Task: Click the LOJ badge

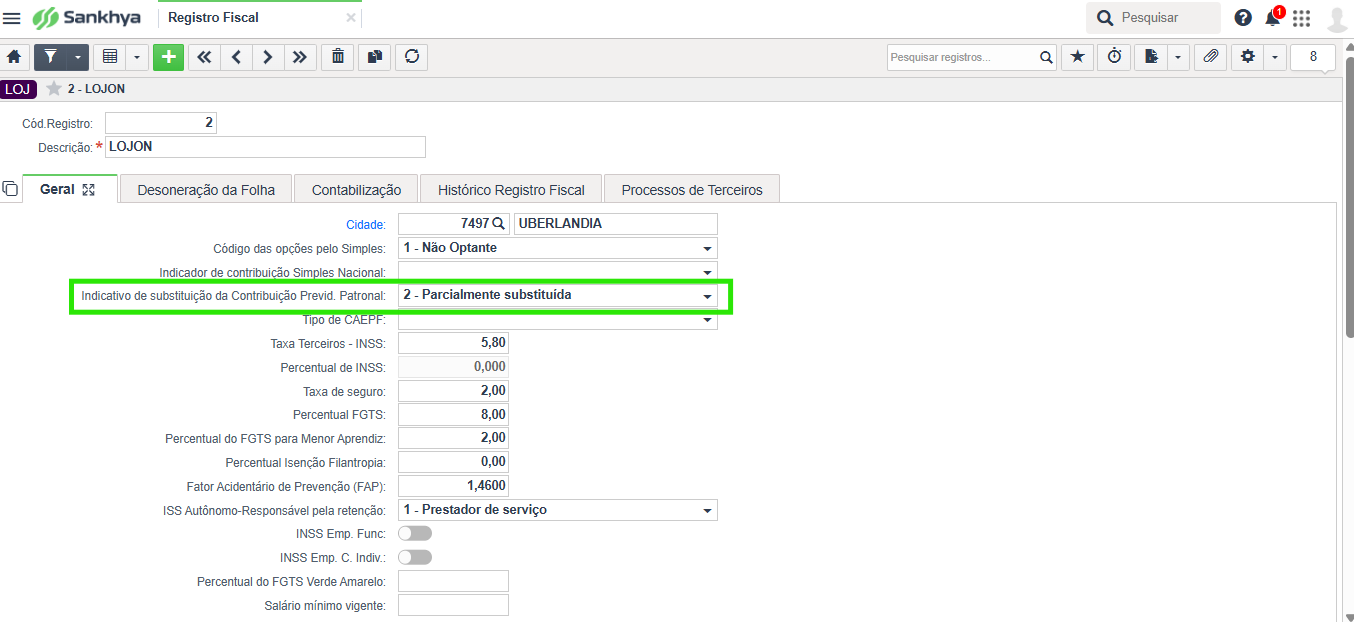Action: pyautogui.click(x=18, y=89)
